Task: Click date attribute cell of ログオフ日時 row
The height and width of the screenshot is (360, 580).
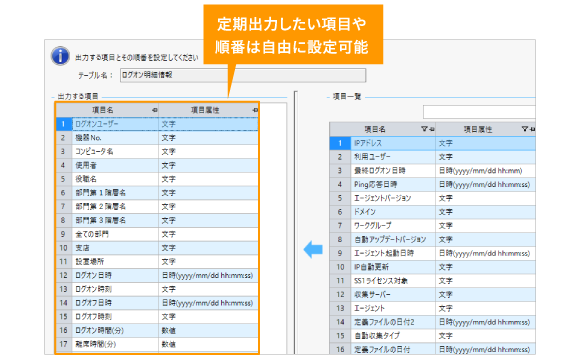Action: [207, 303]
